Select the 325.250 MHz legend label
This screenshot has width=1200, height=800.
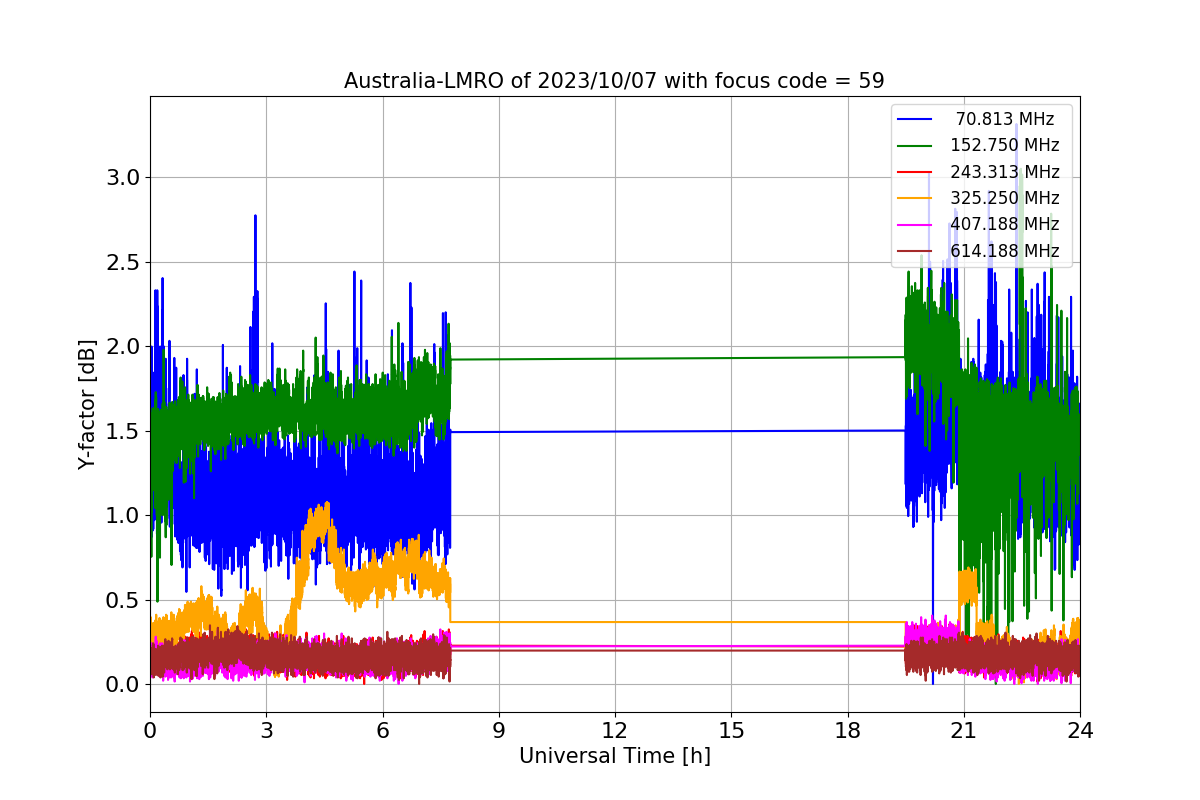(1005, 198)
